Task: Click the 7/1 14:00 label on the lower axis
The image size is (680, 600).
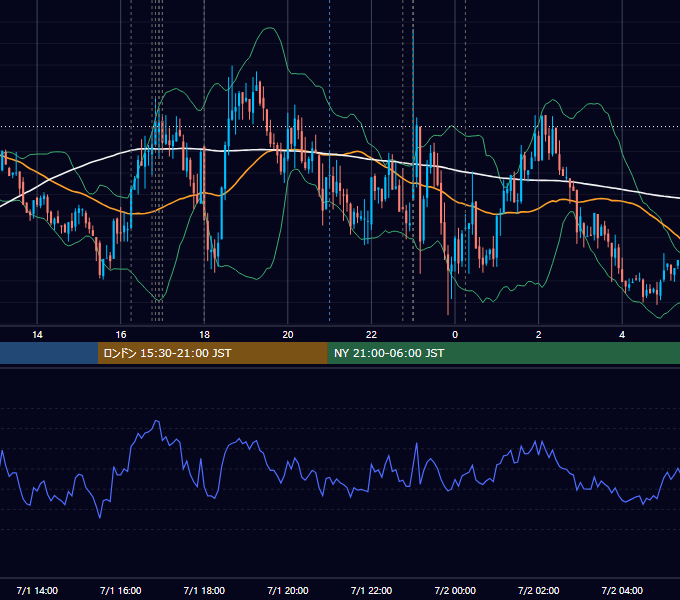Action: (37, 590)
